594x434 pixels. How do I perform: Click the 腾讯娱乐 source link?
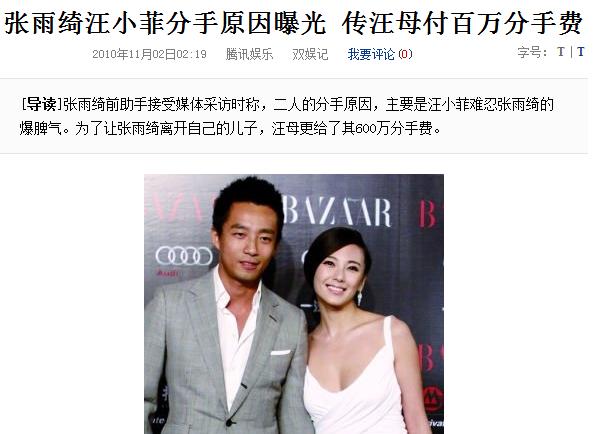click(x=249, y=55)
